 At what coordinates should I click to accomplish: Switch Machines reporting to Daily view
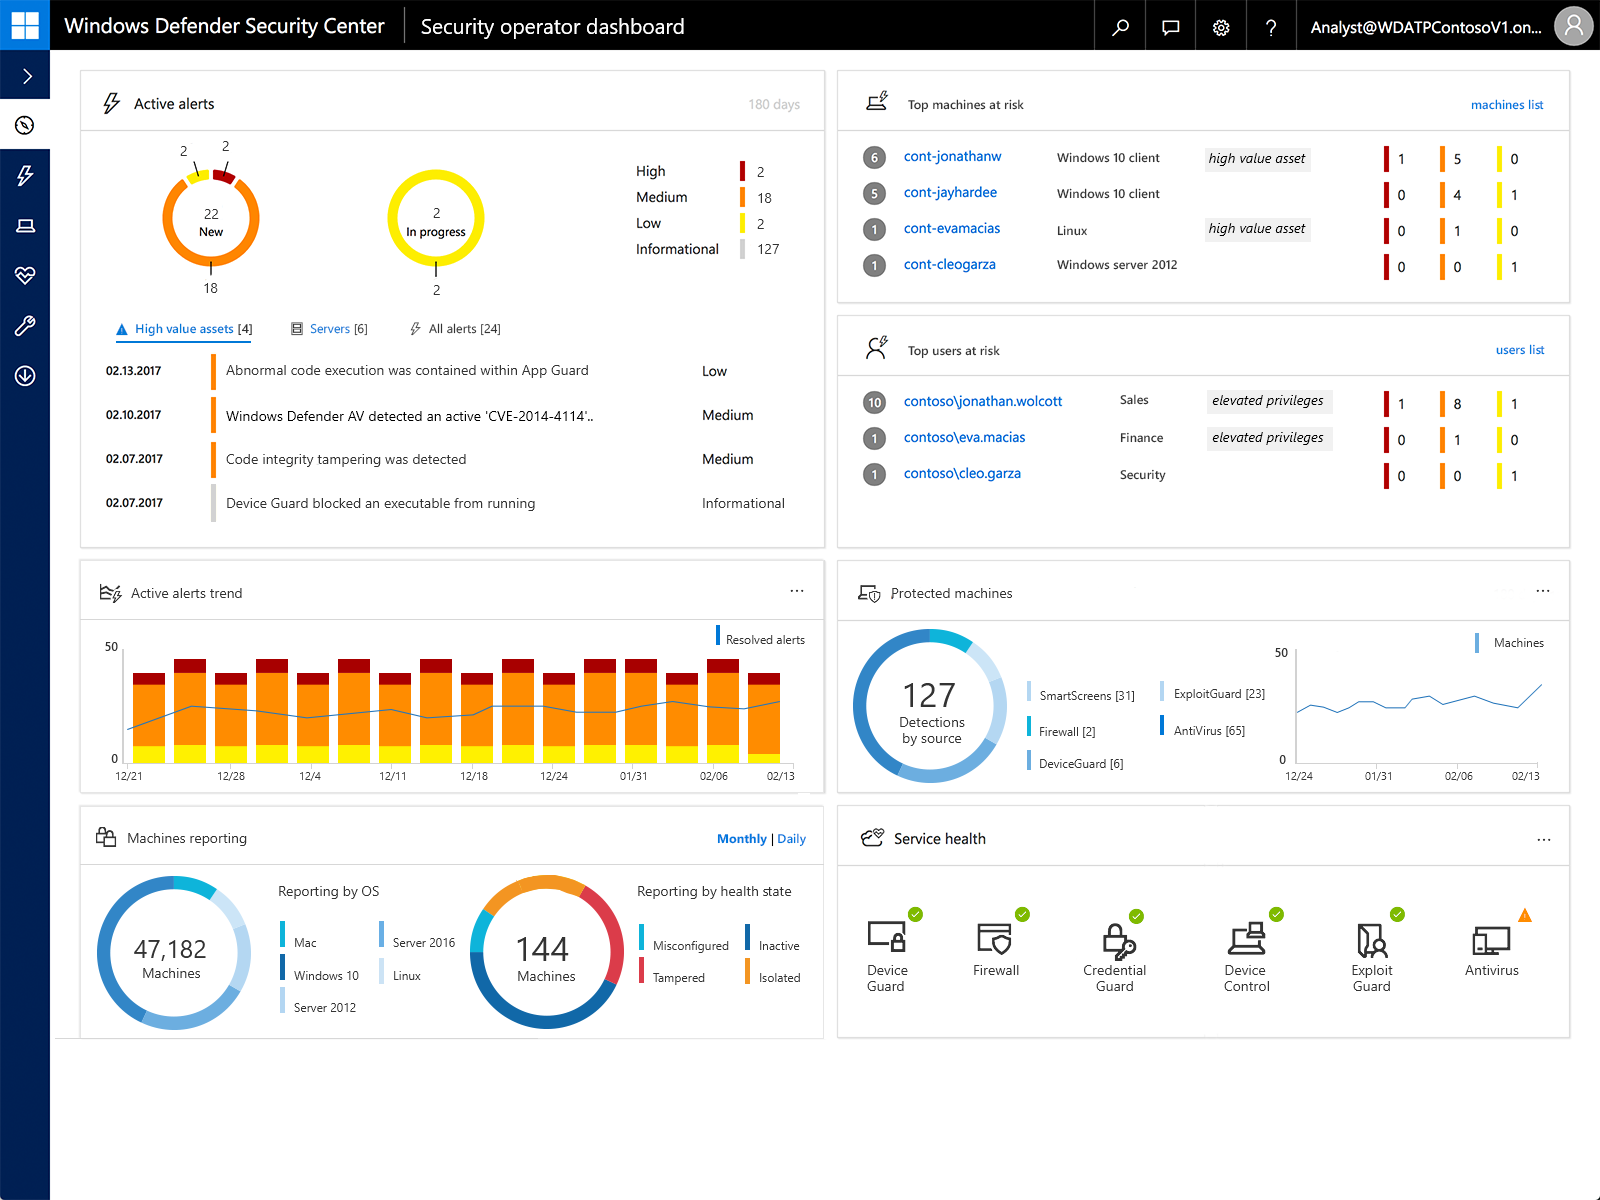[x=791, y=838]
